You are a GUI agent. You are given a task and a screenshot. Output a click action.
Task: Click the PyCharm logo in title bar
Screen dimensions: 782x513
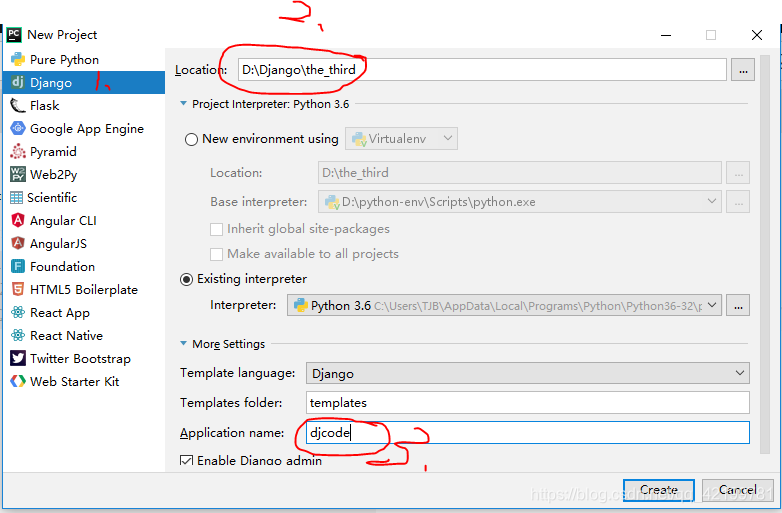[14, 34]
